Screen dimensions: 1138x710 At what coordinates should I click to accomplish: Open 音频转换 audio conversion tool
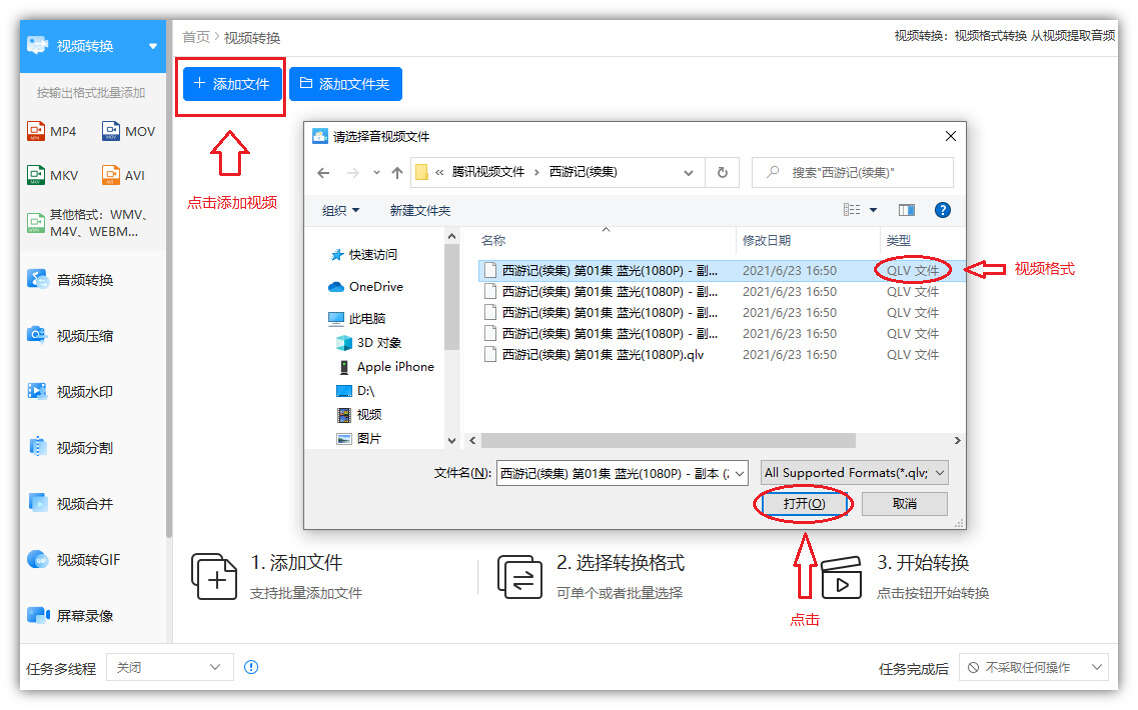pos(70,279)
